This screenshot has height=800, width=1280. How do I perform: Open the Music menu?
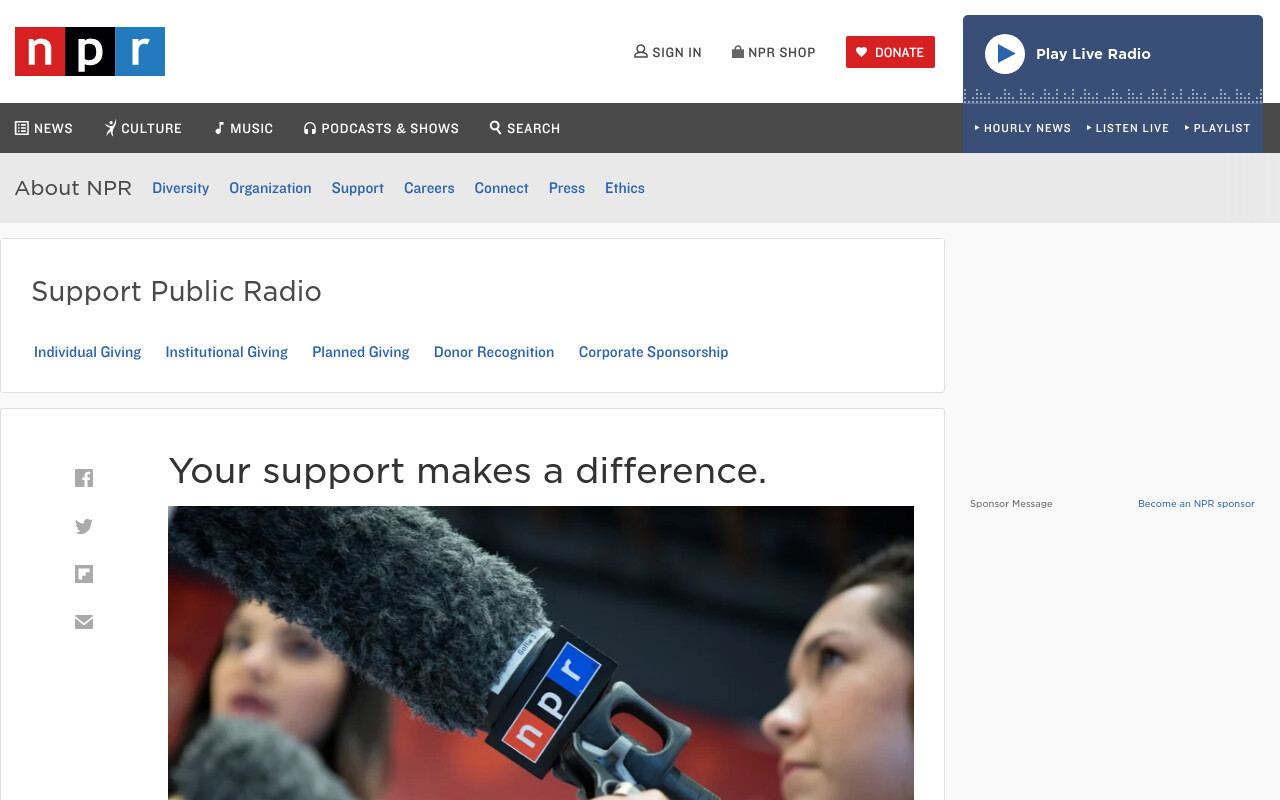pyautogui.click(x=243, y=128)
